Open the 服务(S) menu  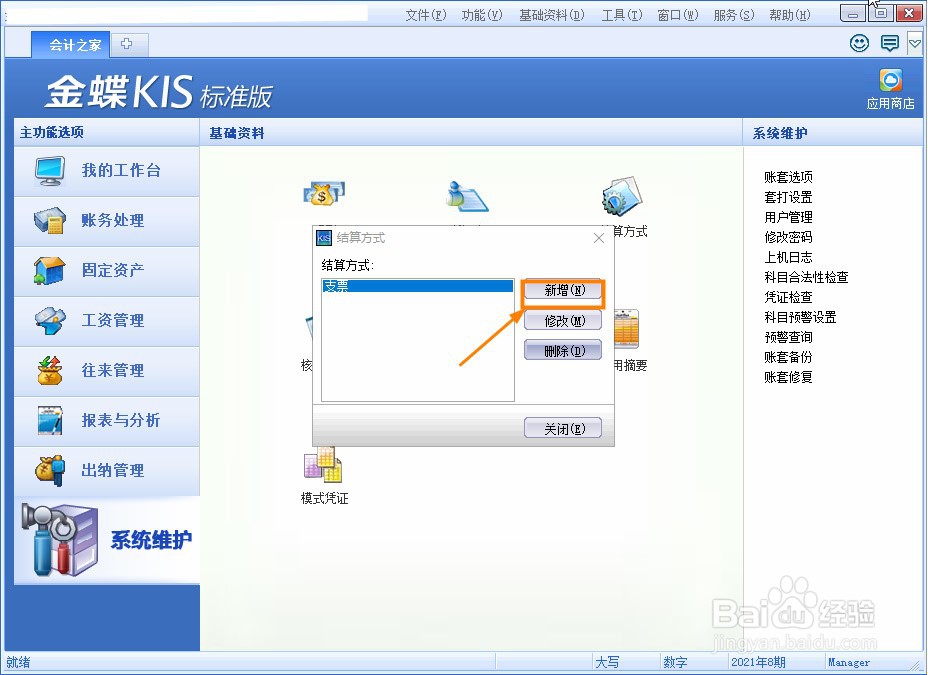click(x=734, y=15)
